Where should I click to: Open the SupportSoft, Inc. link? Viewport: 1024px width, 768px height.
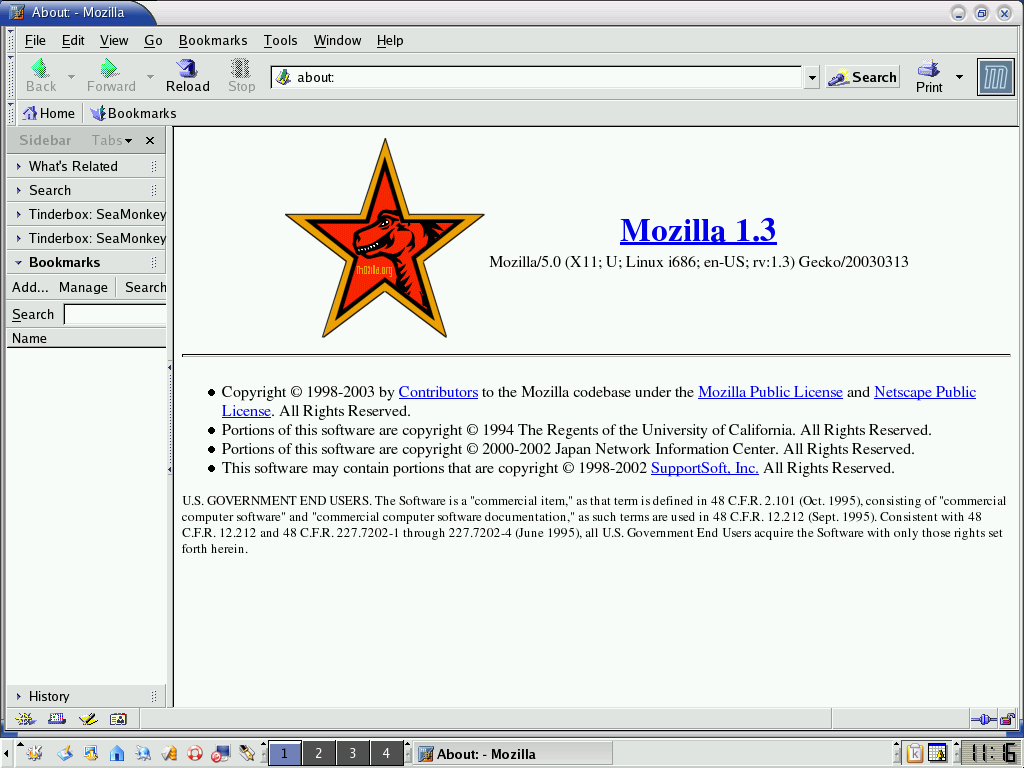[705, 468]
